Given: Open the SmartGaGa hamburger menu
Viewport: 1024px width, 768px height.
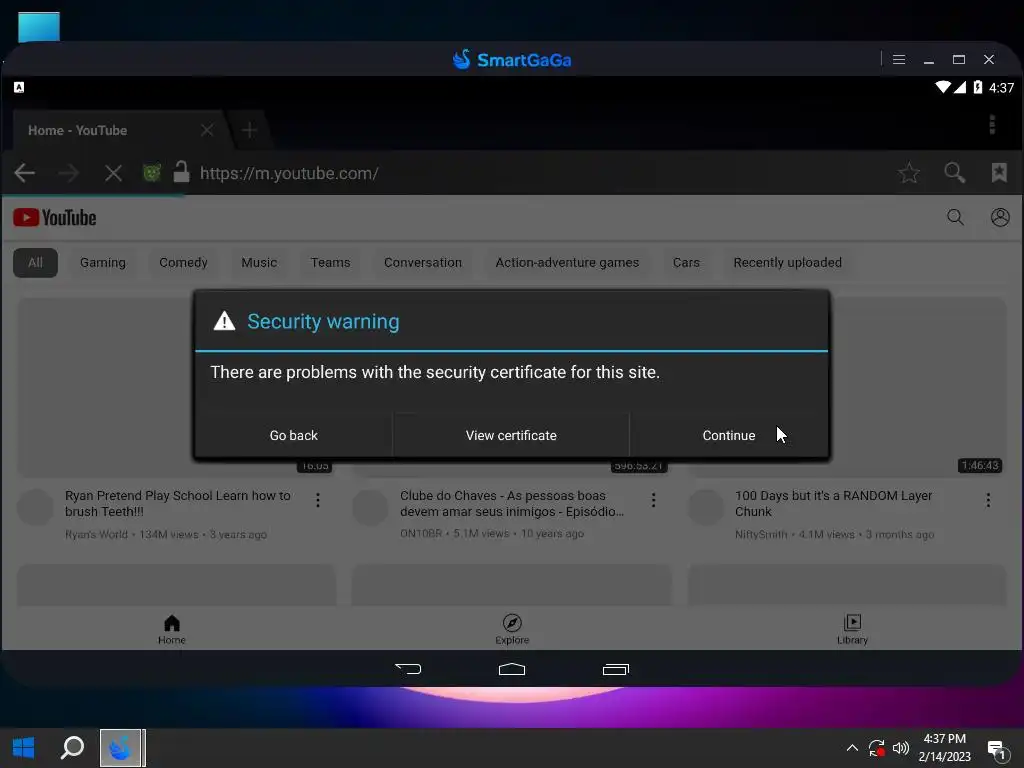Looking at the screenshot, I should (899, 59).
